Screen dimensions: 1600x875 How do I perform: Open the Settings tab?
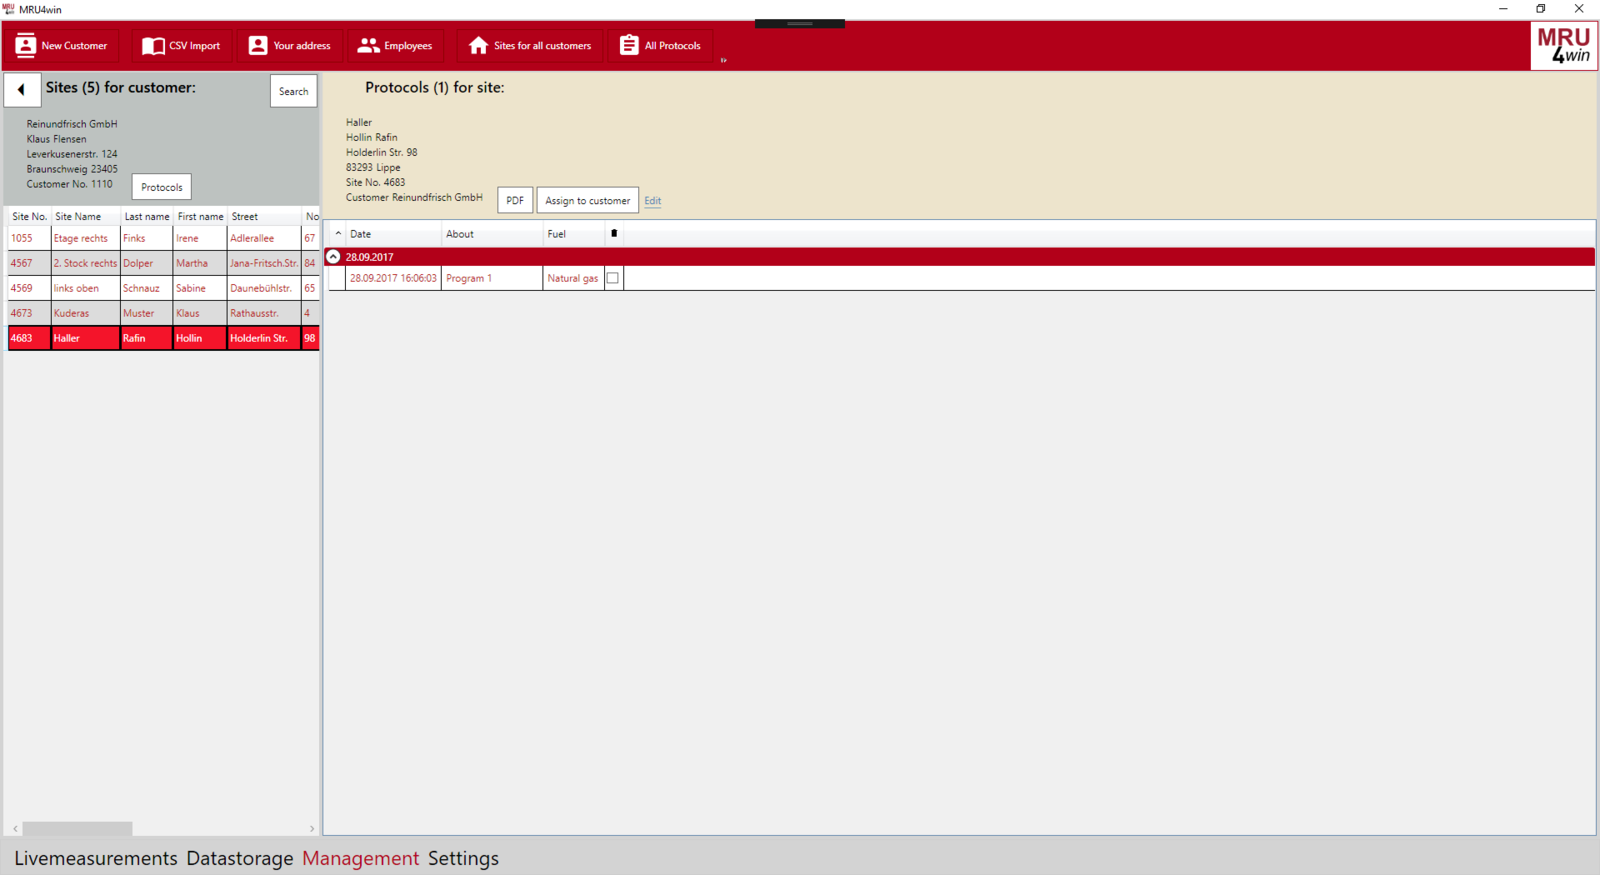tap(463, 858)
